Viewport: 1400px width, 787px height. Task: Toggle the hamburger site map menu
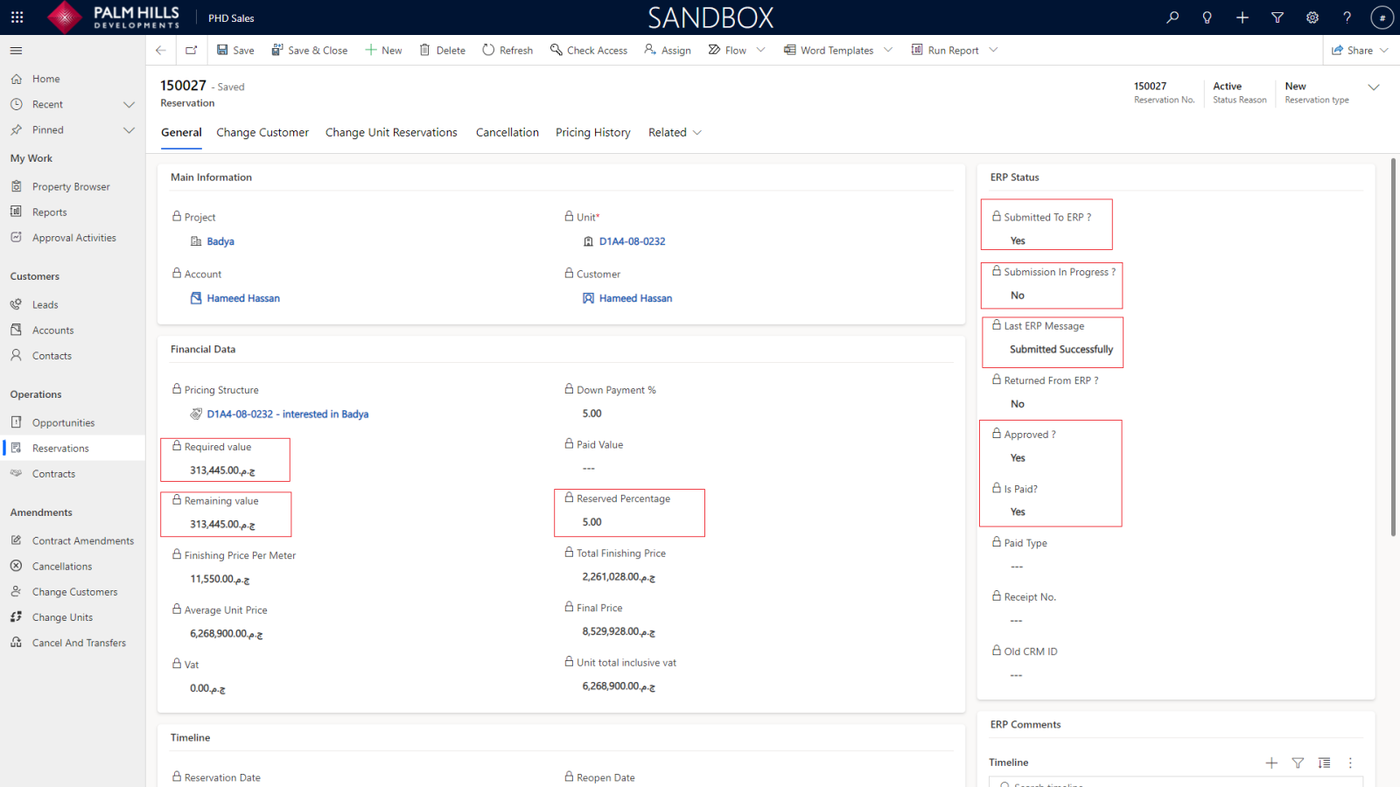pos(16,50)
